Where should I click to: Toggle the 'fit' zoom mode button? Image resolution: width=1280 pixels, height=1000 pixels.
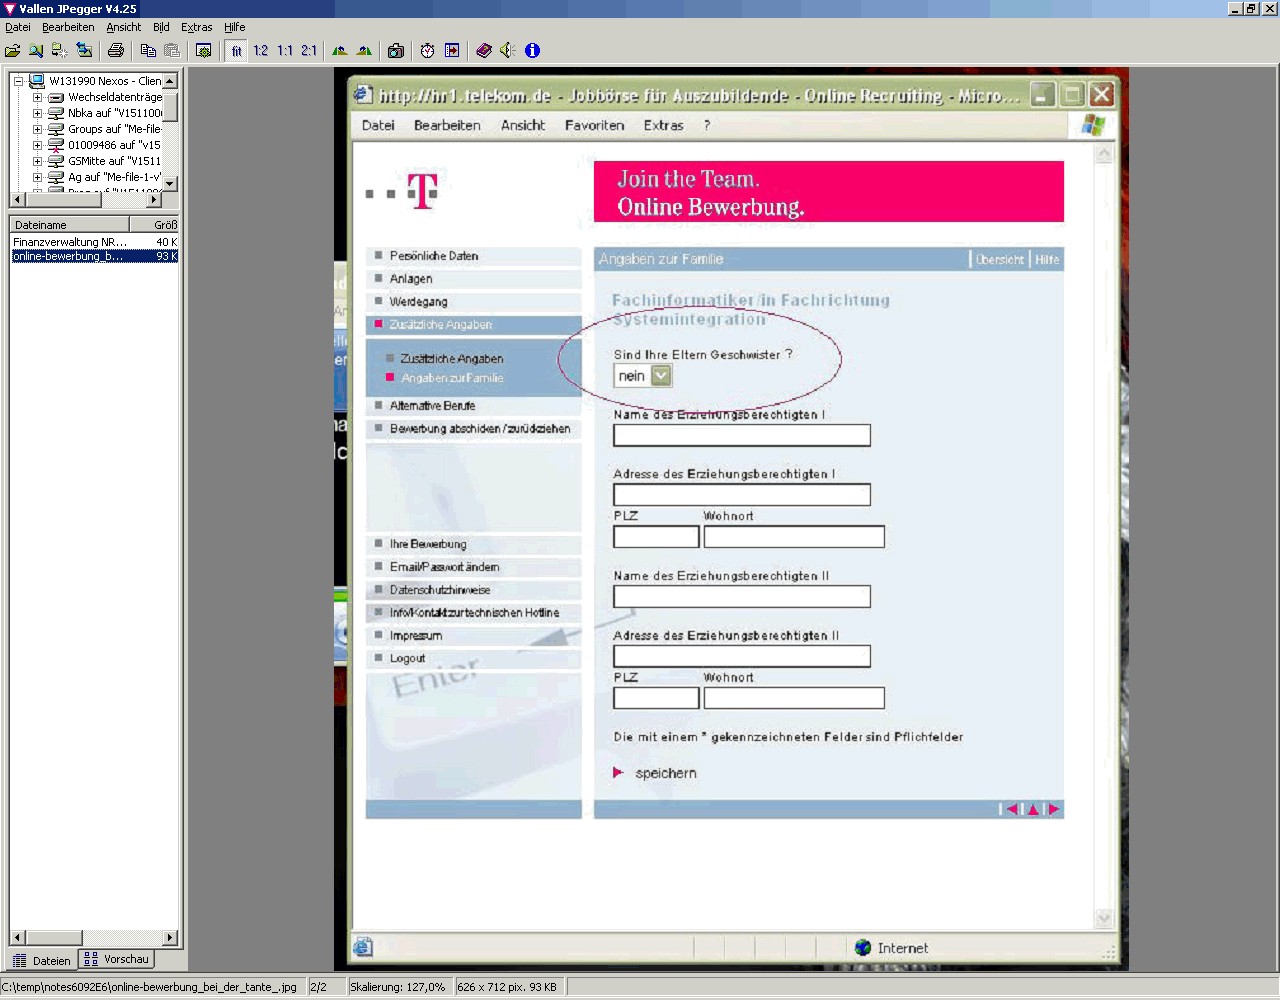pyautogui.click(x=237, y=50)
